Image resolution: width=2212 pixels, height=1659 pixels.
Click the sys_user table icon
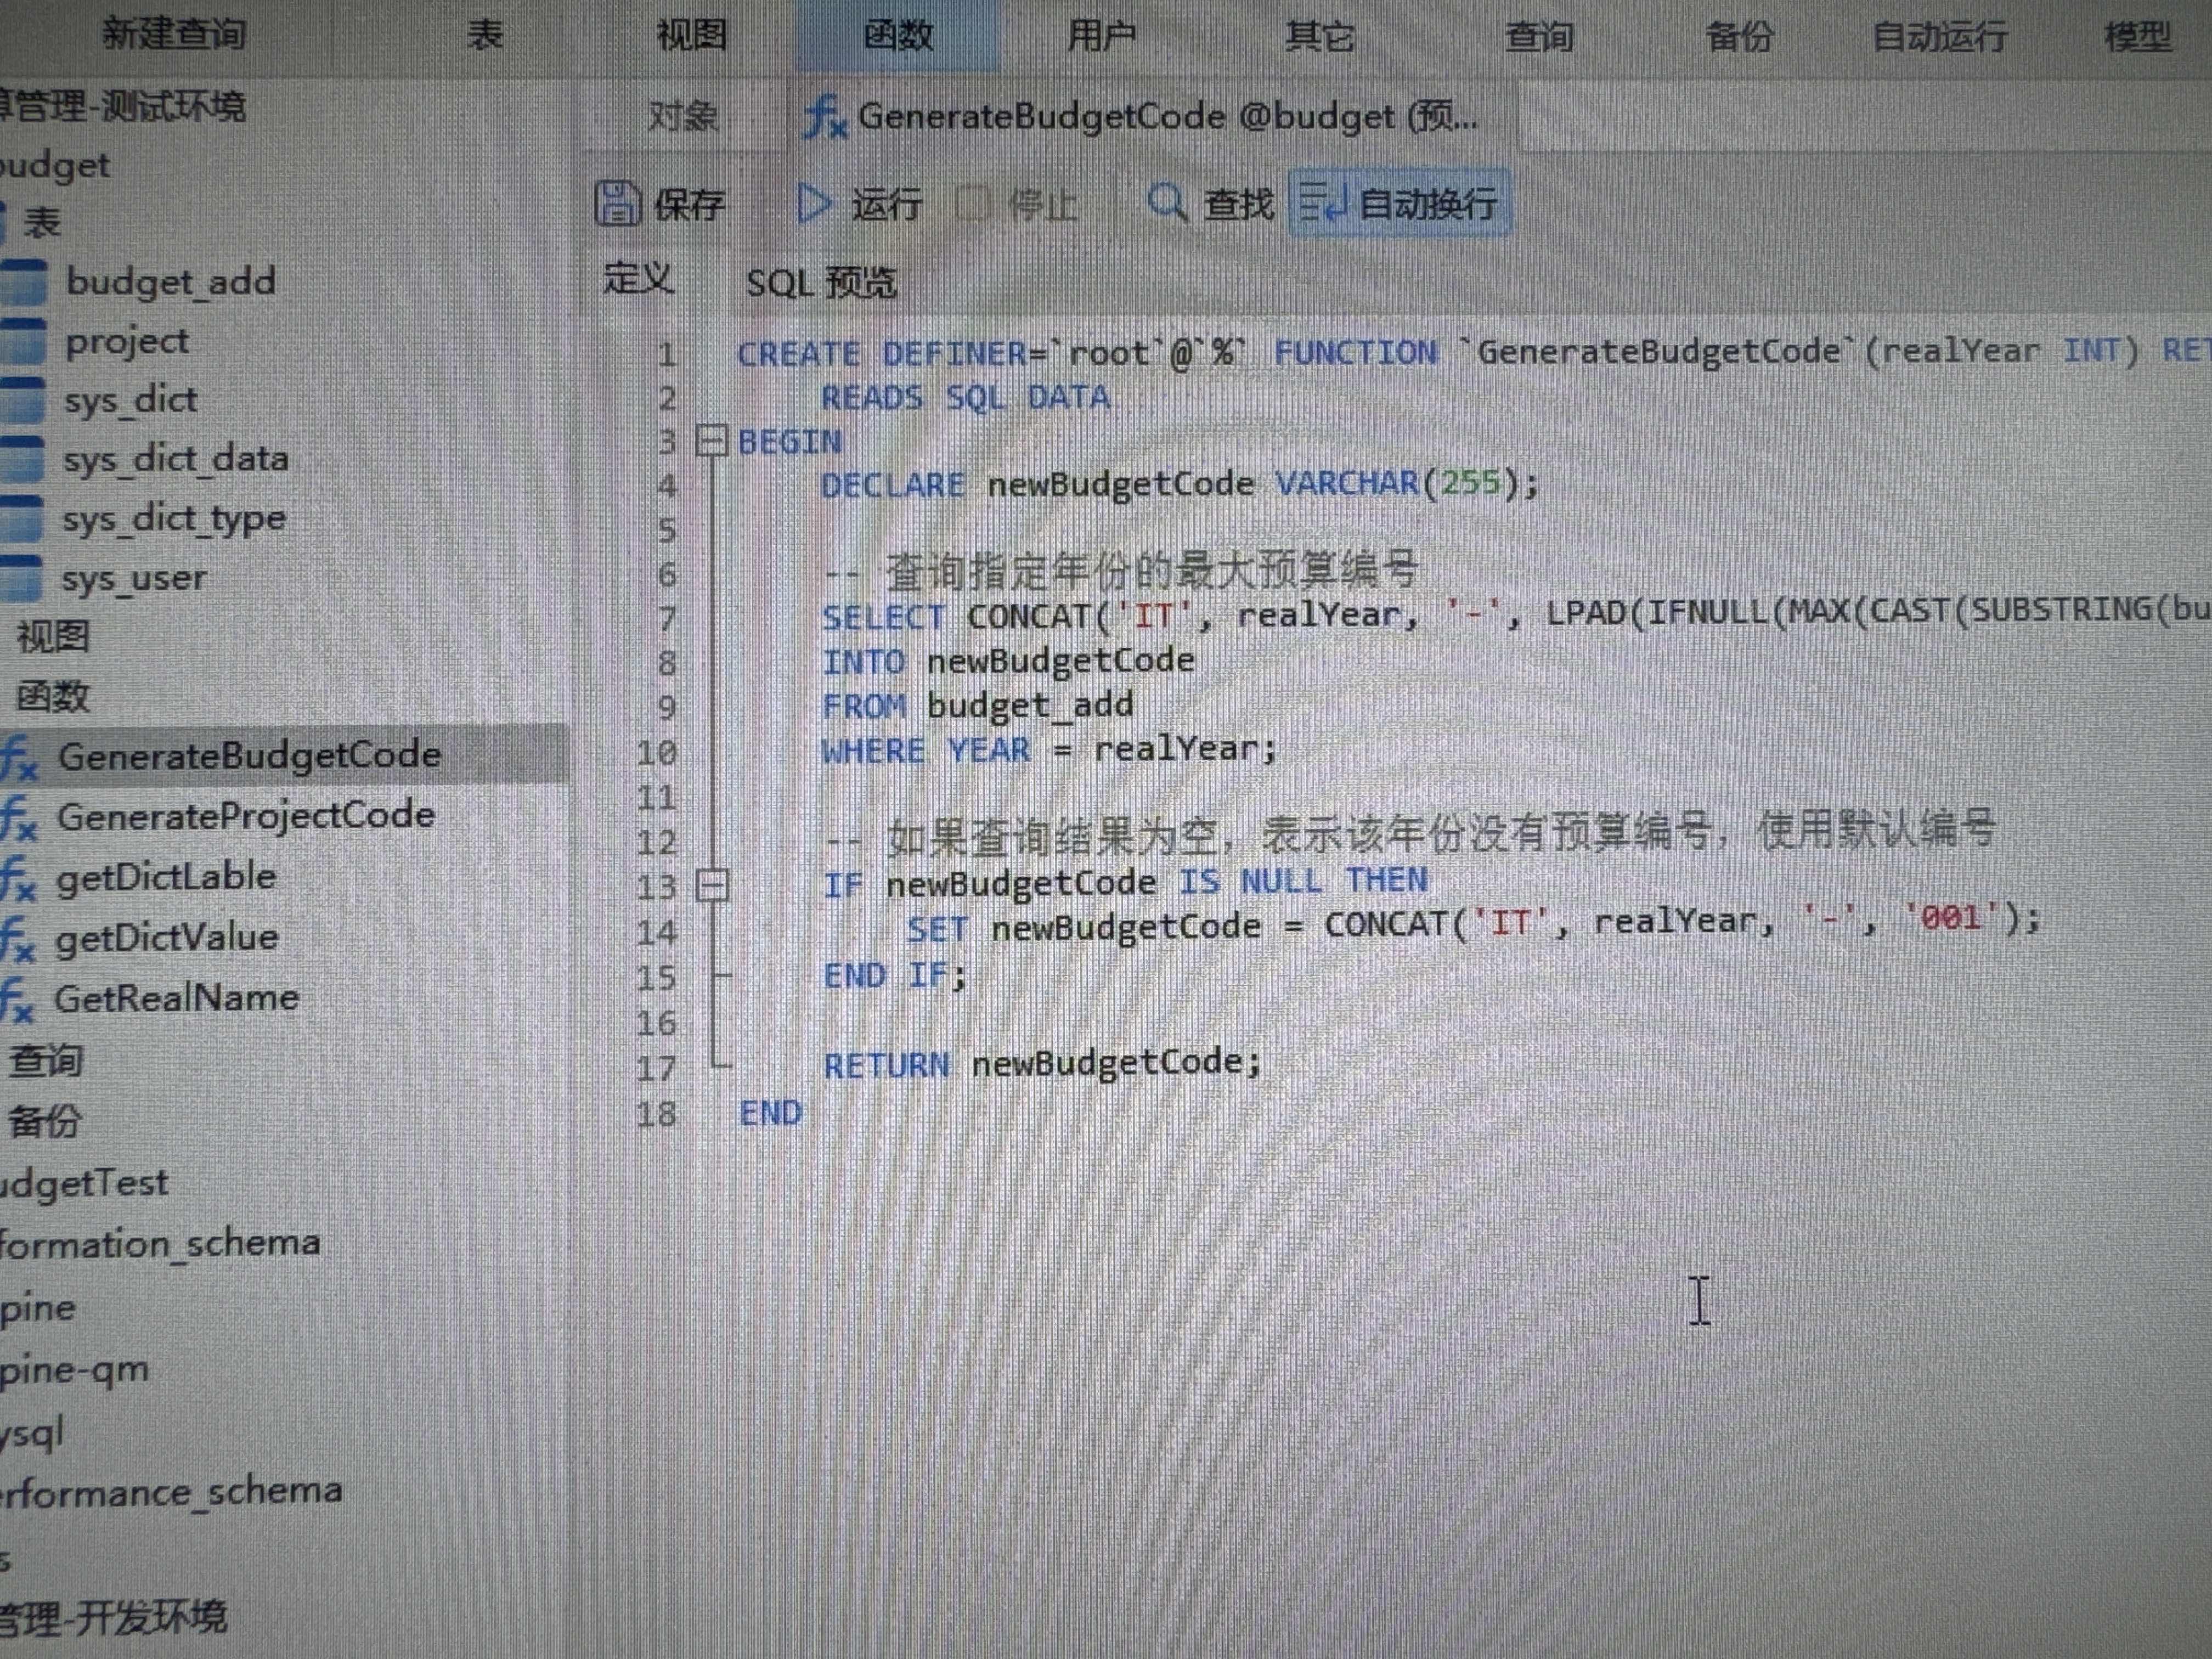tap(21, 578)
